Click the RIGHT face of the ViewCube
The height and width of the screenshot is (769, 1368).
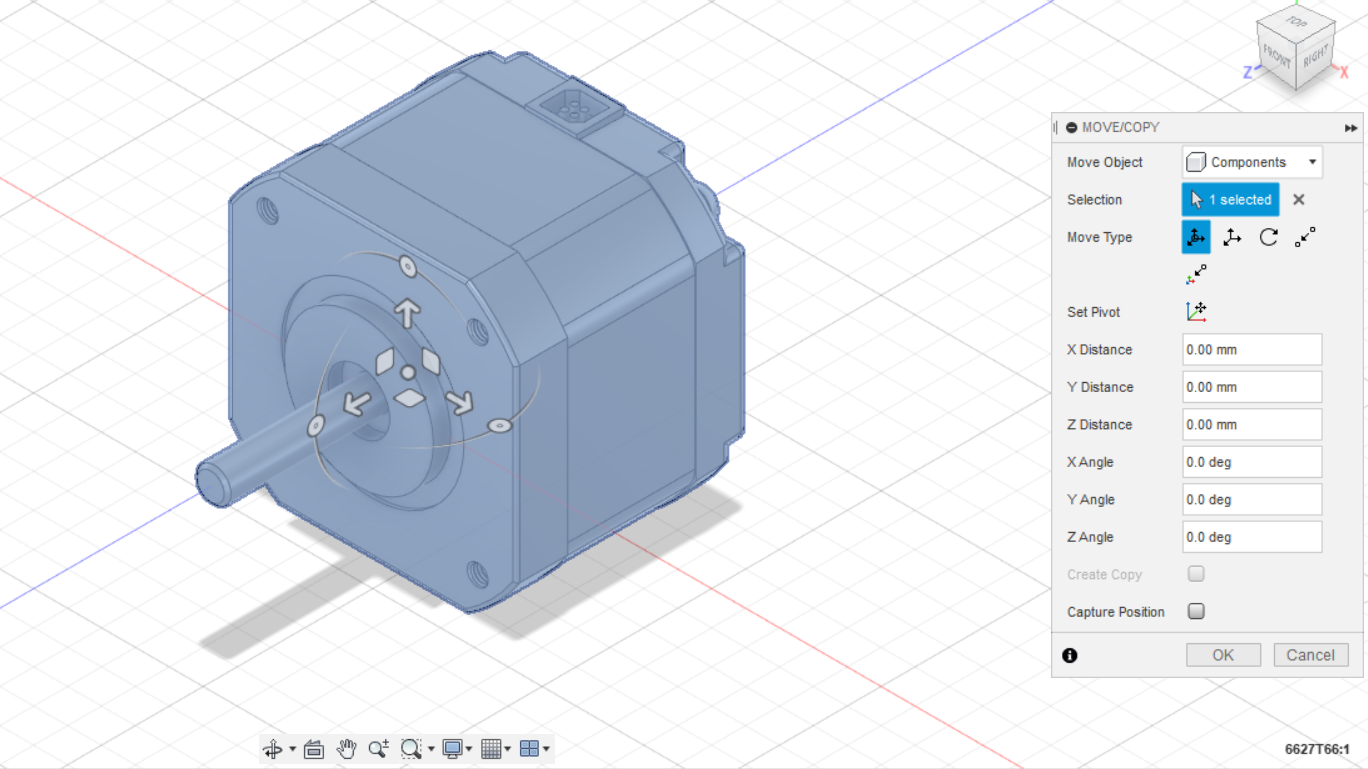1315,58
